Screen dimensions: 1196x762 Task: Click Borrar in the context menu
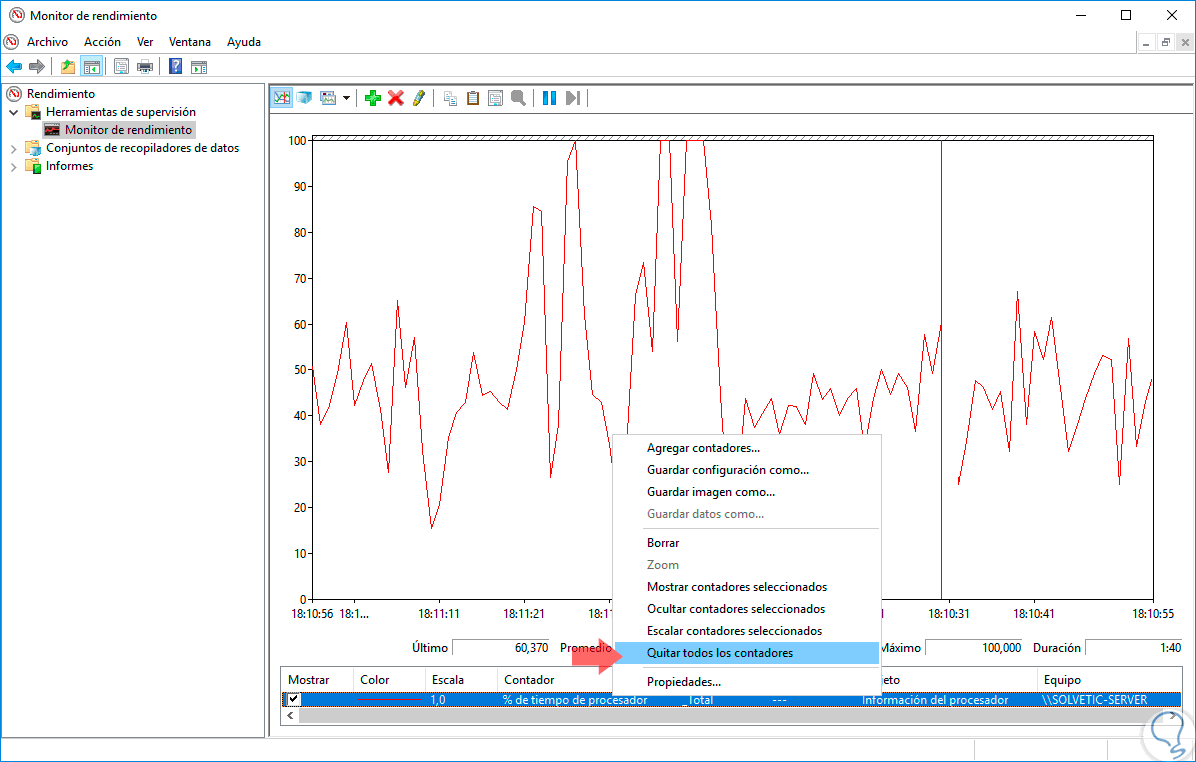point(747,542)
